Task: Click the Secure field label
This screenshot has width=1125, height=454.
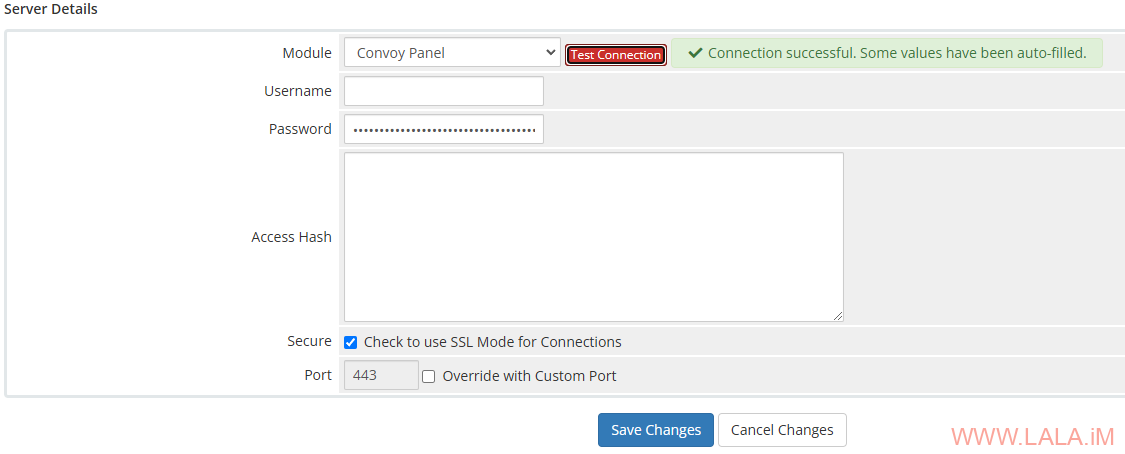Action: point(309,341)
